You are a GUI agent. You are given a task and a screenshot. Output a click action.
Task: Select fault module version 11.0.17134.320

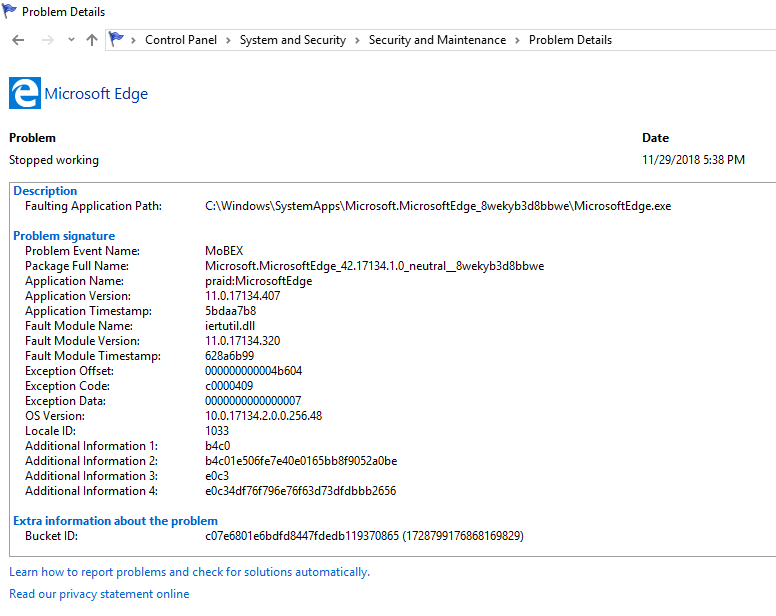click(x=242, y=341)
